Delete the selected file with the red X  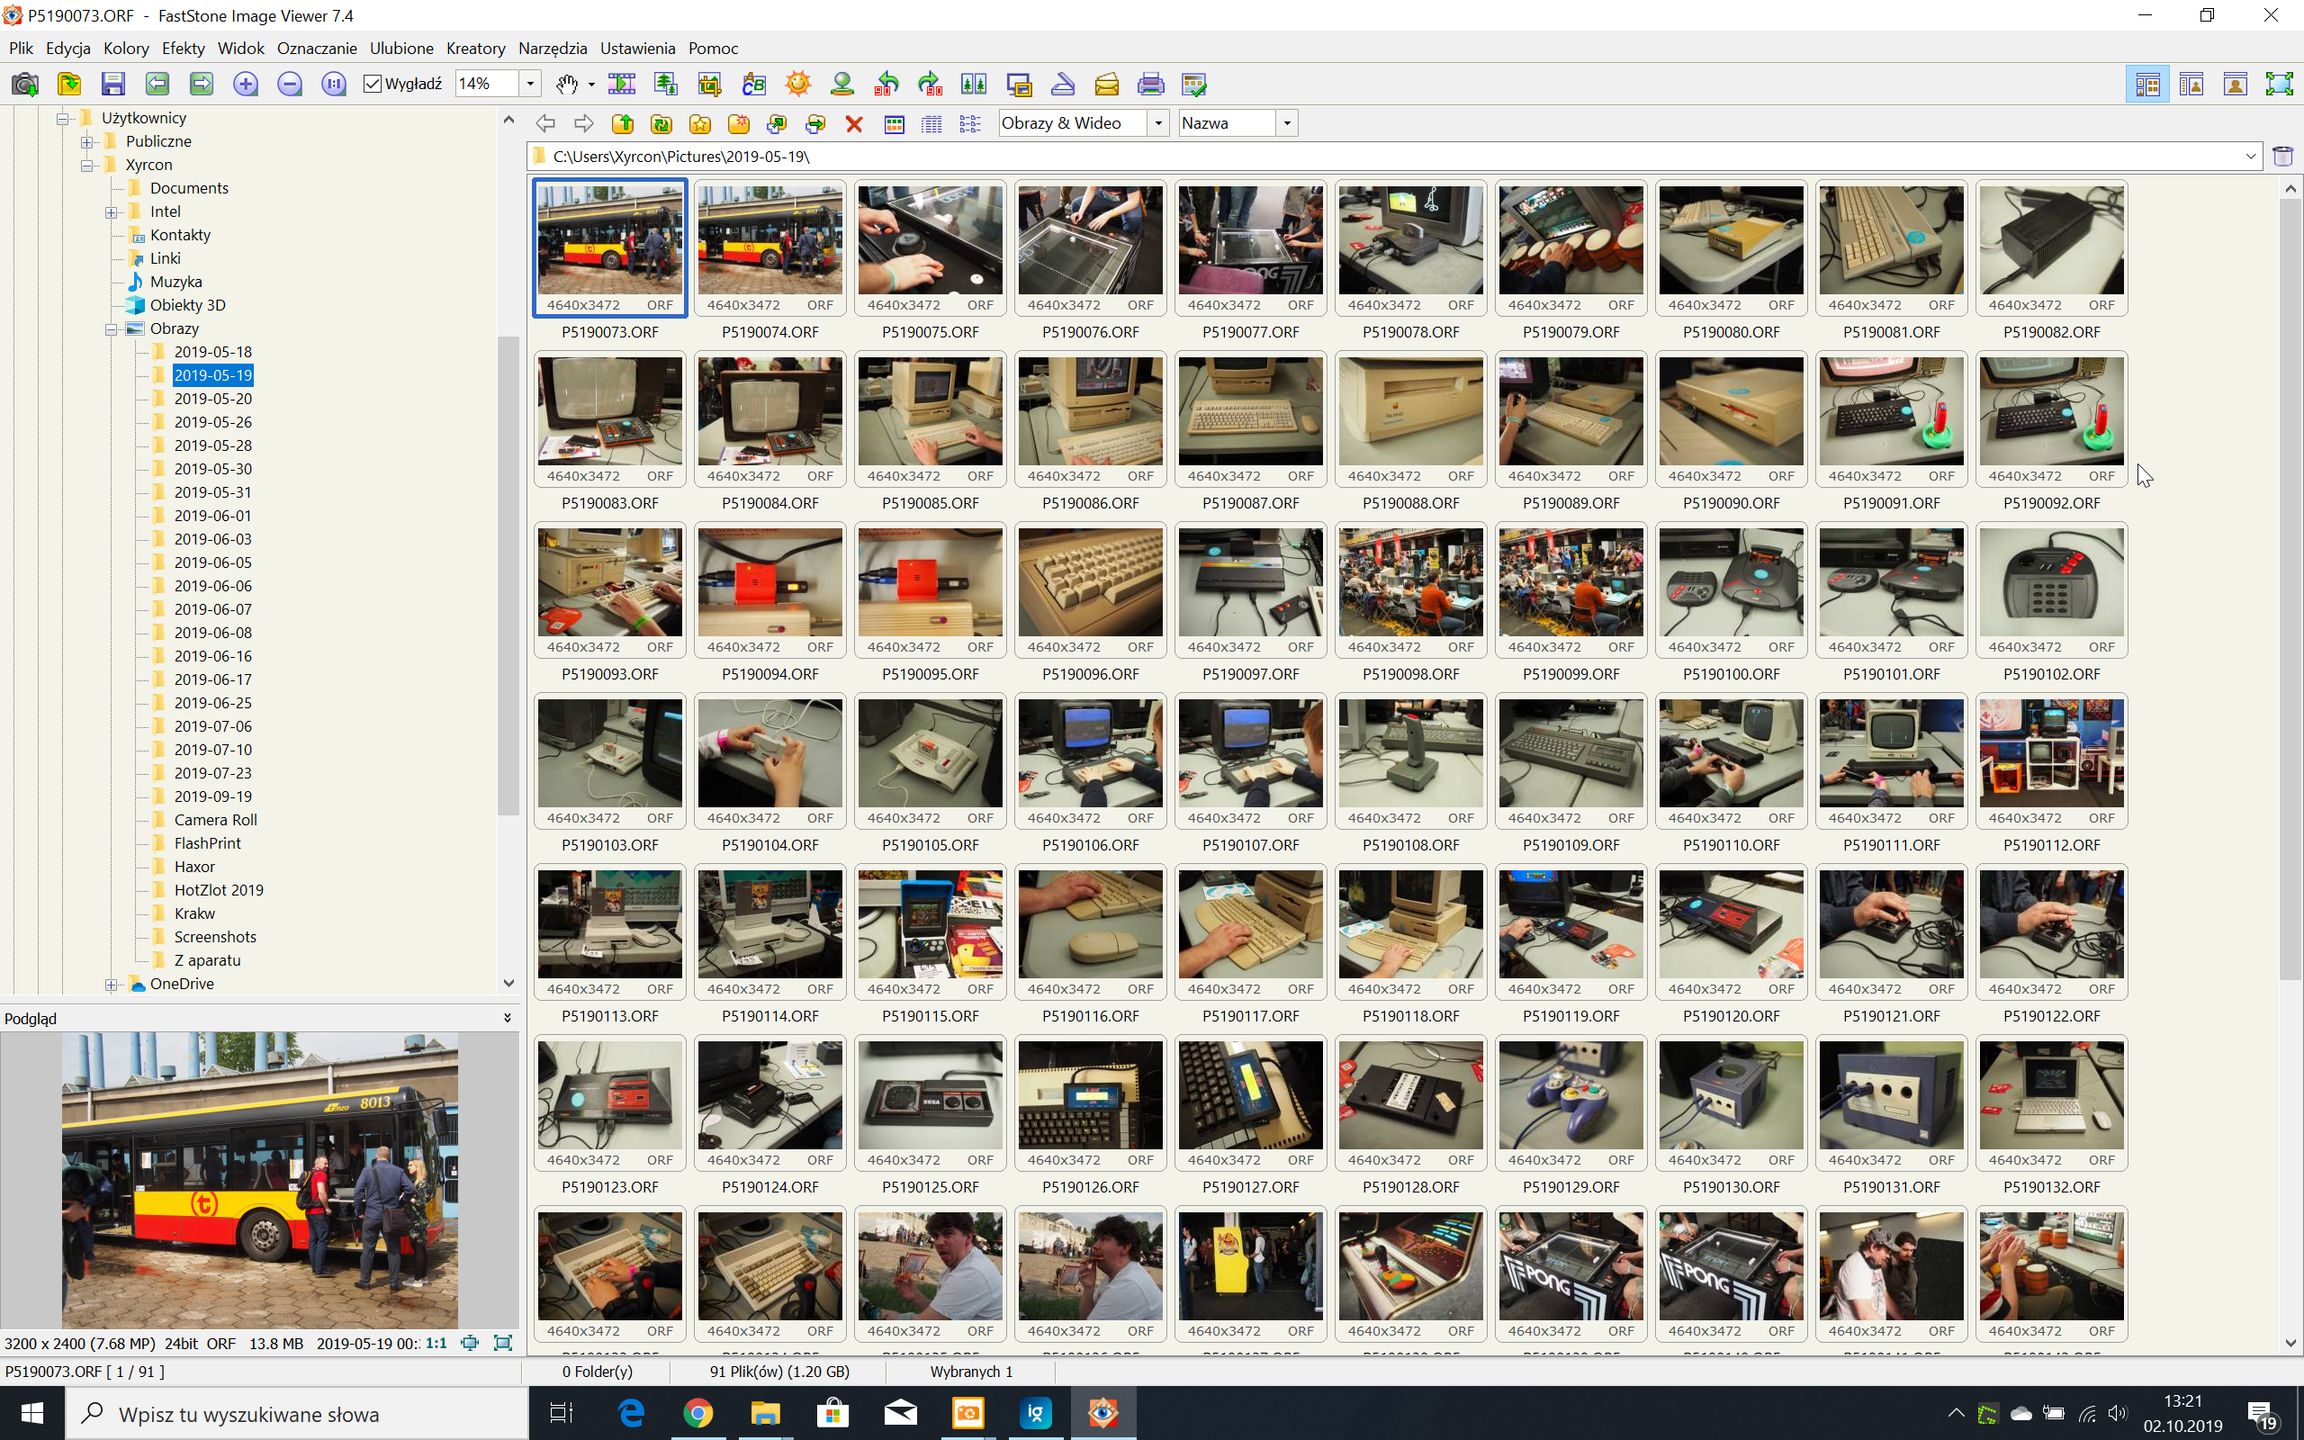click(x=854, y=124)
